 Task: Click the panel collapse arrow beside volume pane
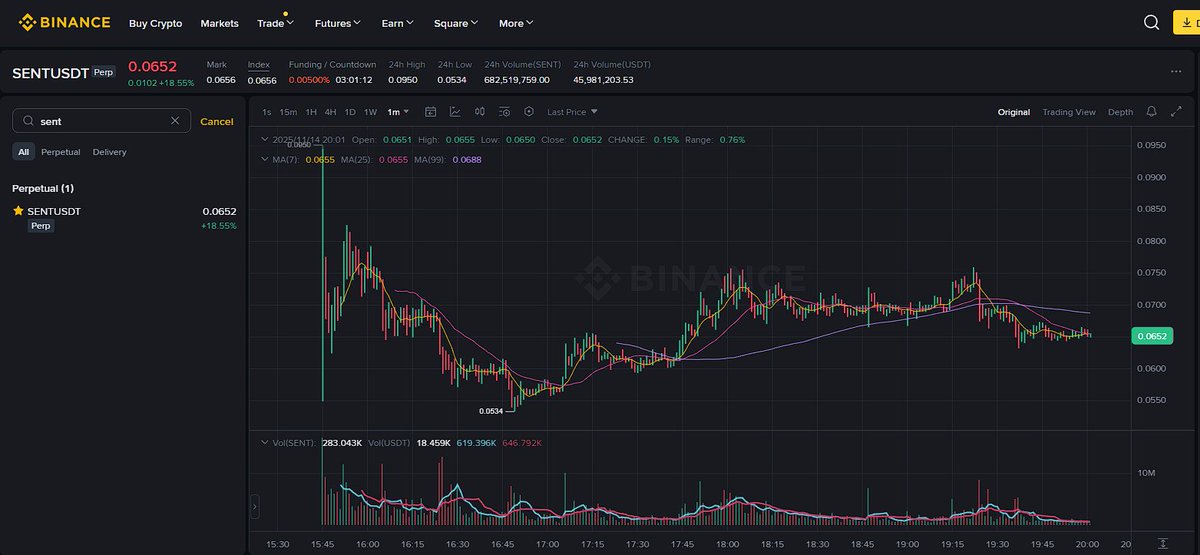[x=255, y=508]
